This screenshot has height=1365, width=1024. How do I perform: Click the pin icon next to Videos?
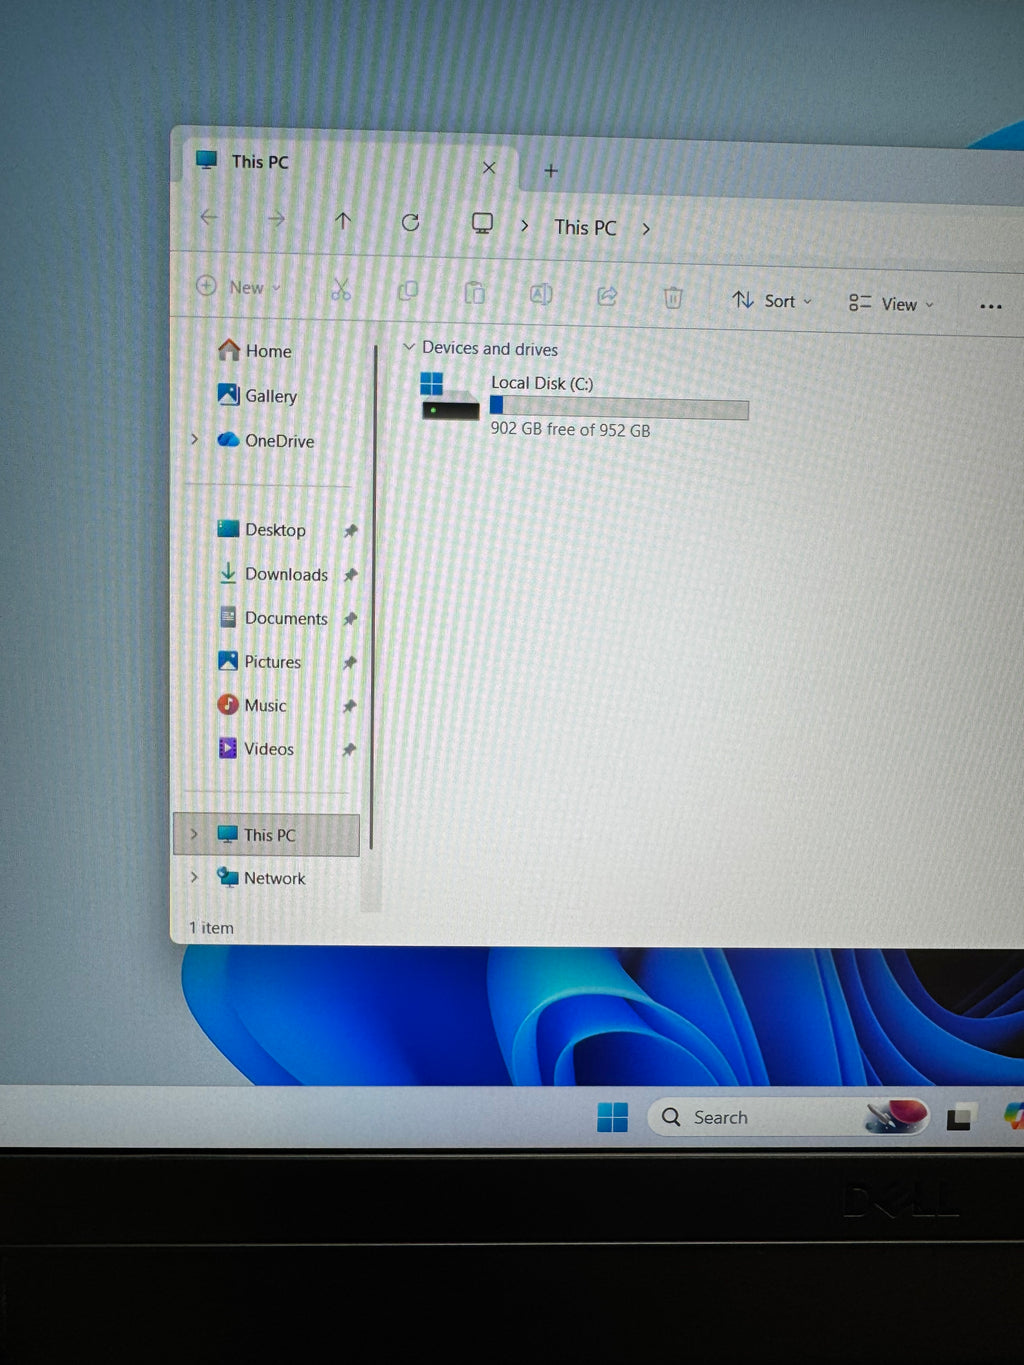pyautogui.click(x=348, y=749)
